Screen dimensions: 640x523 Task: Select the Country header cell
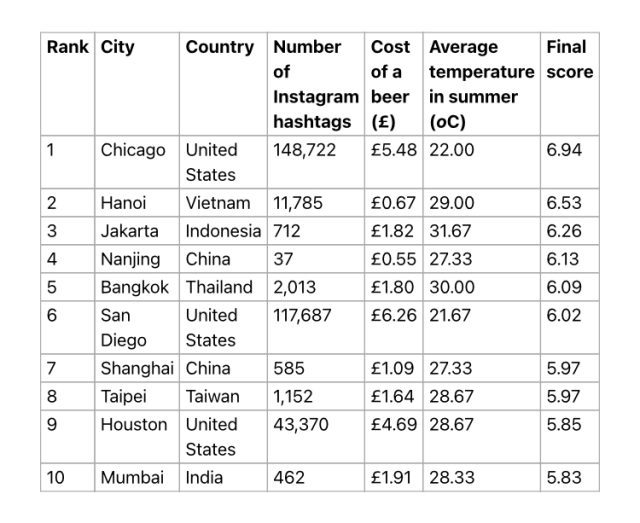click(219, 47)
